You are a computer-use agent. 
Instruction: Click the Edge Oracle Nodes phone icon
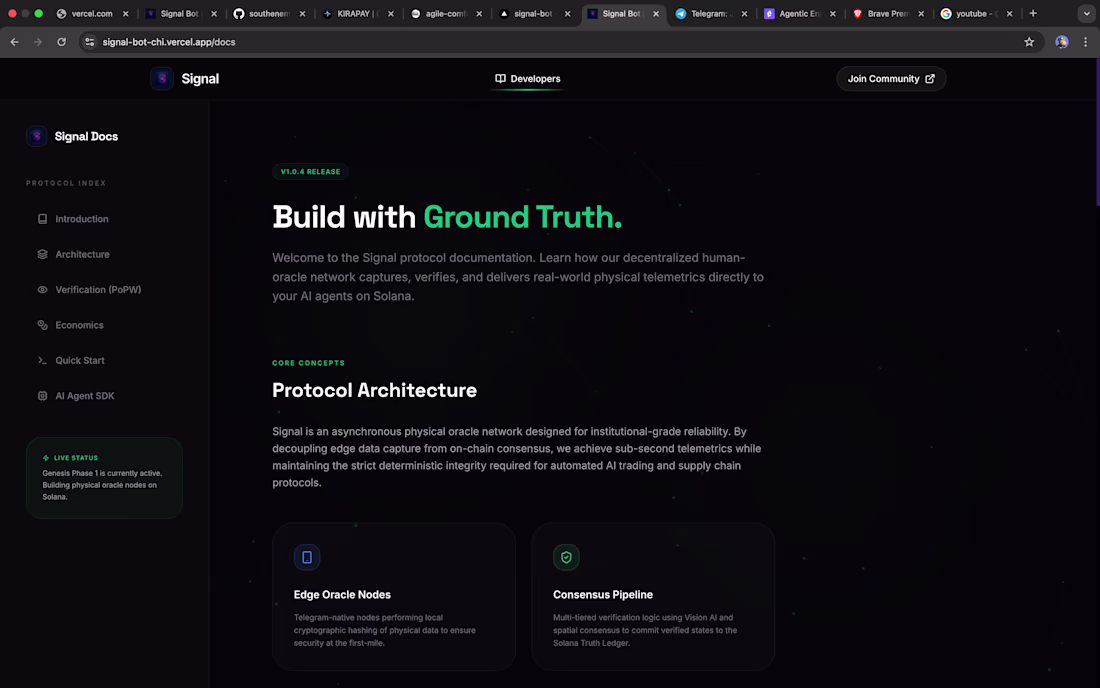tap(307, 557)
